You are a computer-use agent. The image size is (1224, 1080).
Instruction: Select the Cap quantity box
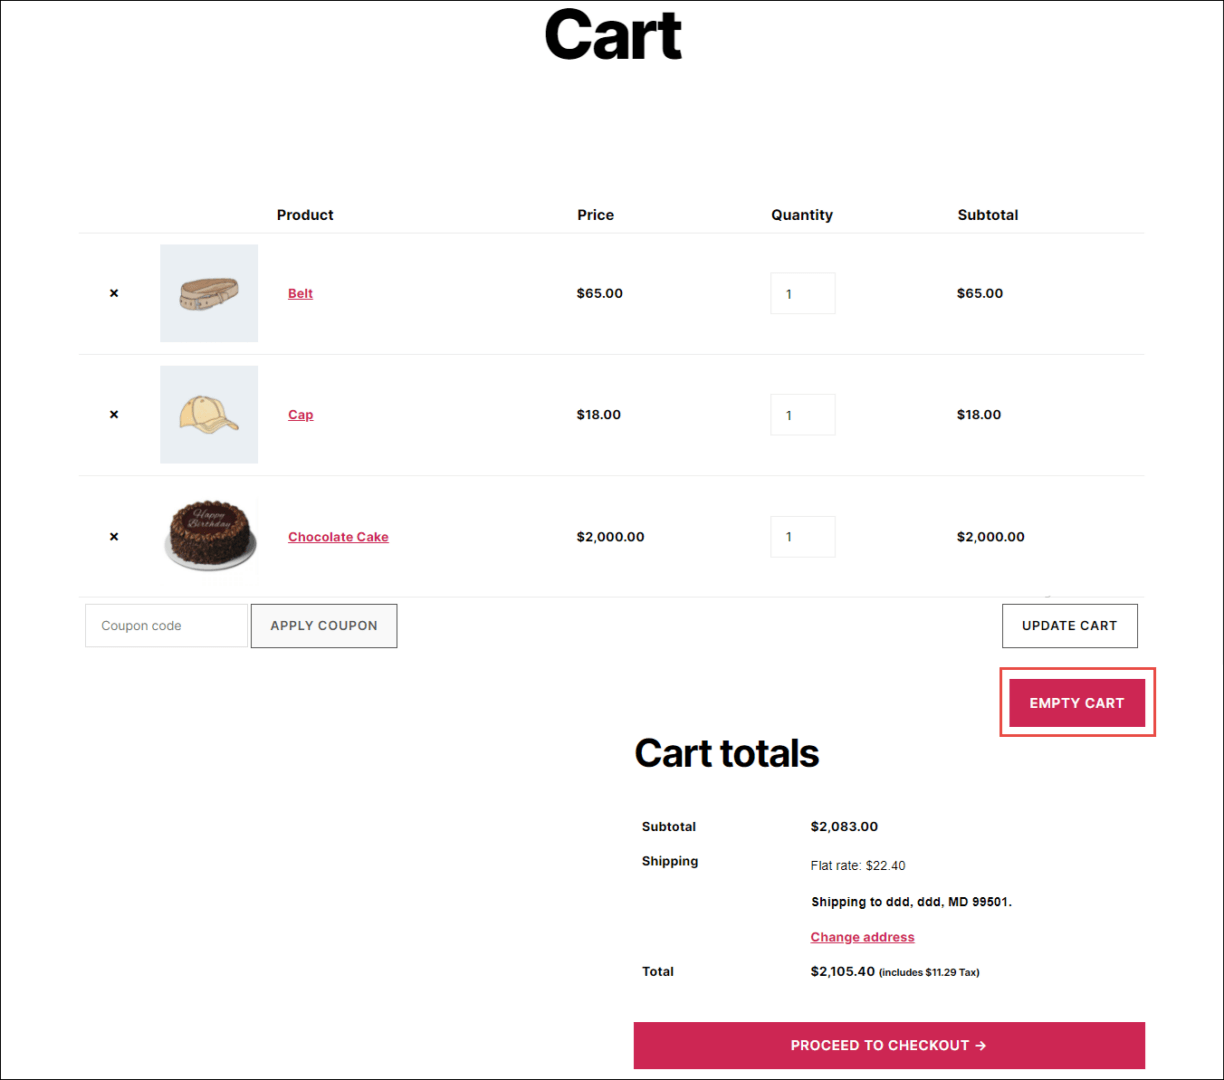pyautogui.click(x=802, y=415)
